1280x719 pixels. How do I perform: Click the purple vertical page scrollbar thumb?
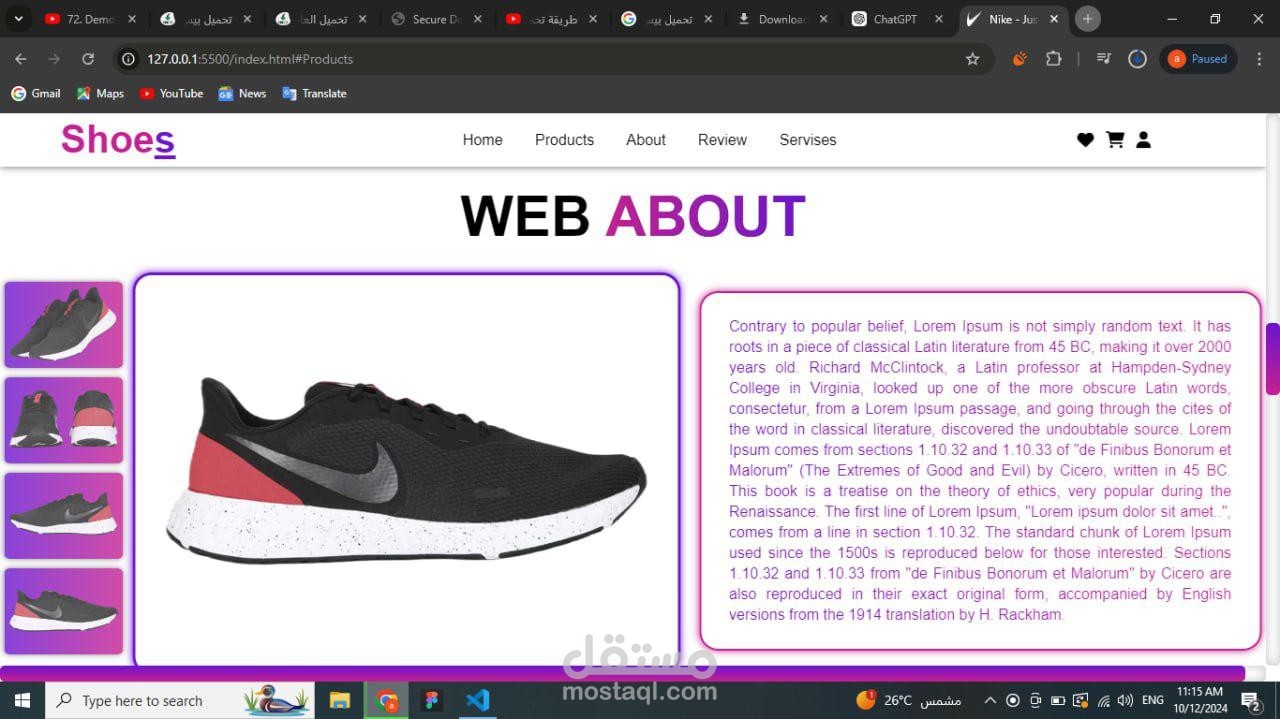point(1273,359)
